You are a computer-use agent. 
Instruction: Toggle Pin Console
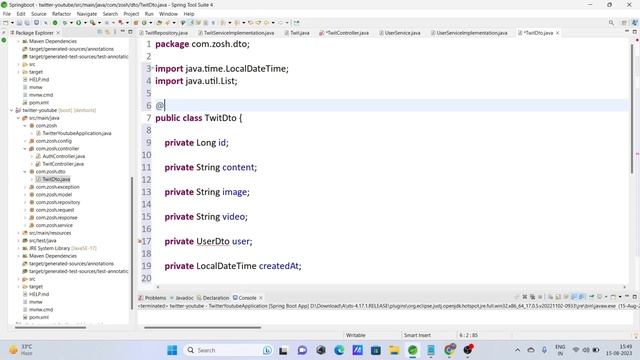(x=591, y=297)
